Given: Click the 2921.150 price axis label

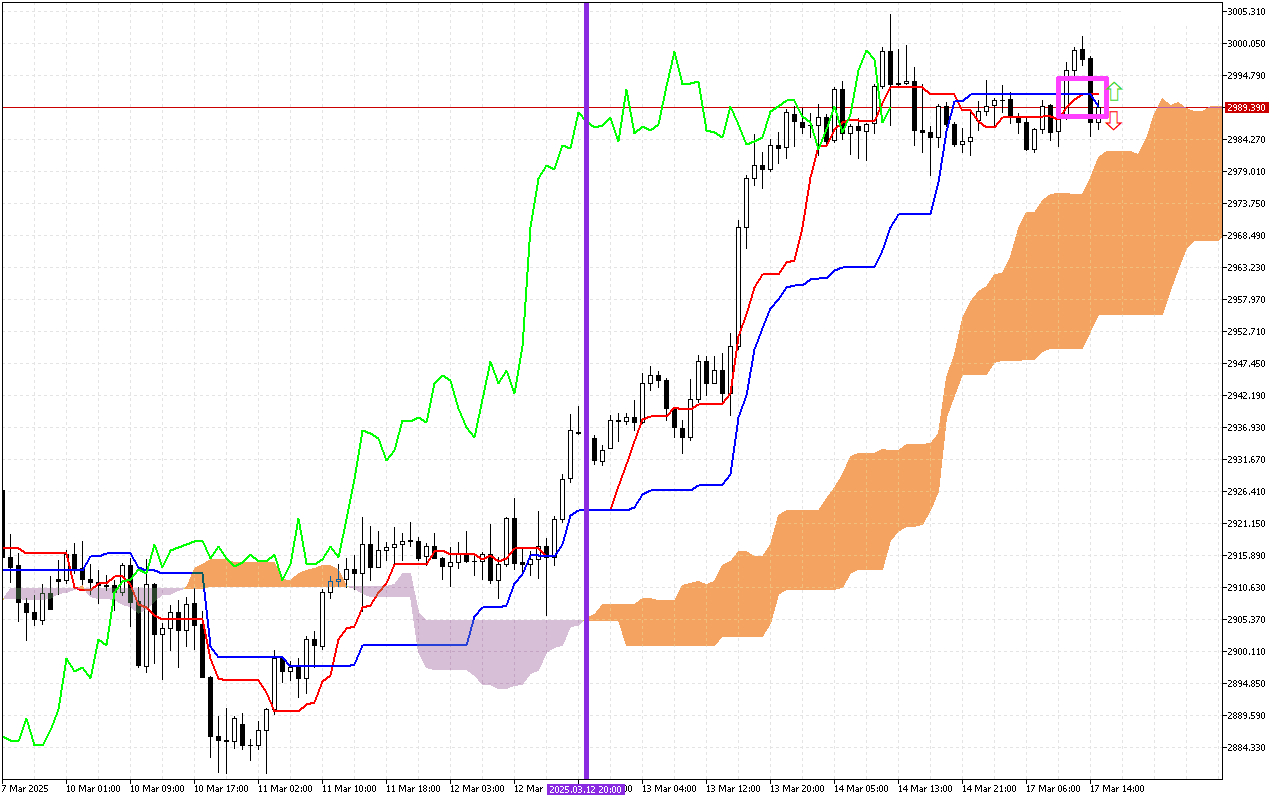Looking at the screenshot, I should tap(1246, 524).
